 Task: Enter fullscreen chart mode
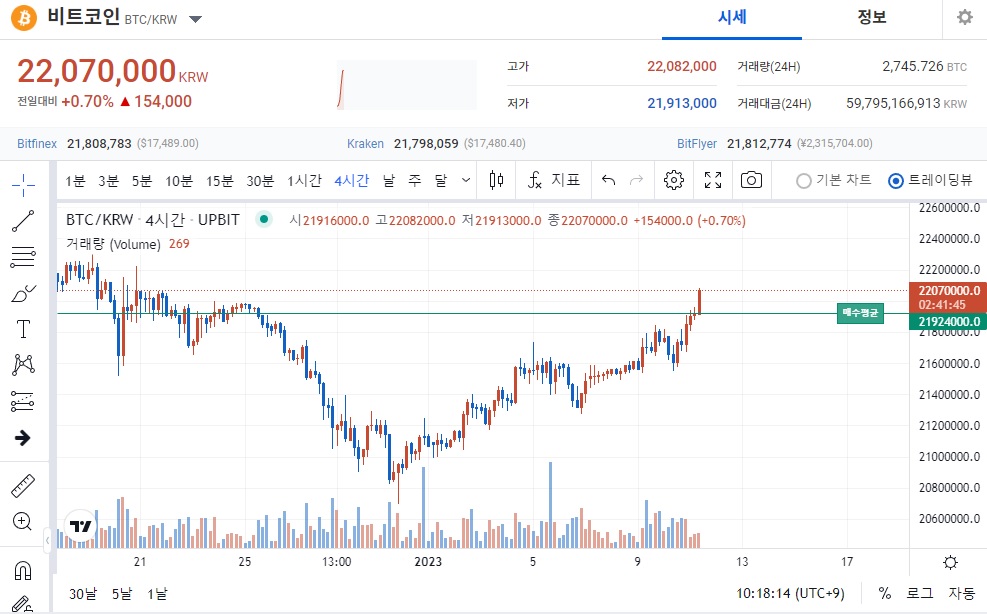coord(713,181)
